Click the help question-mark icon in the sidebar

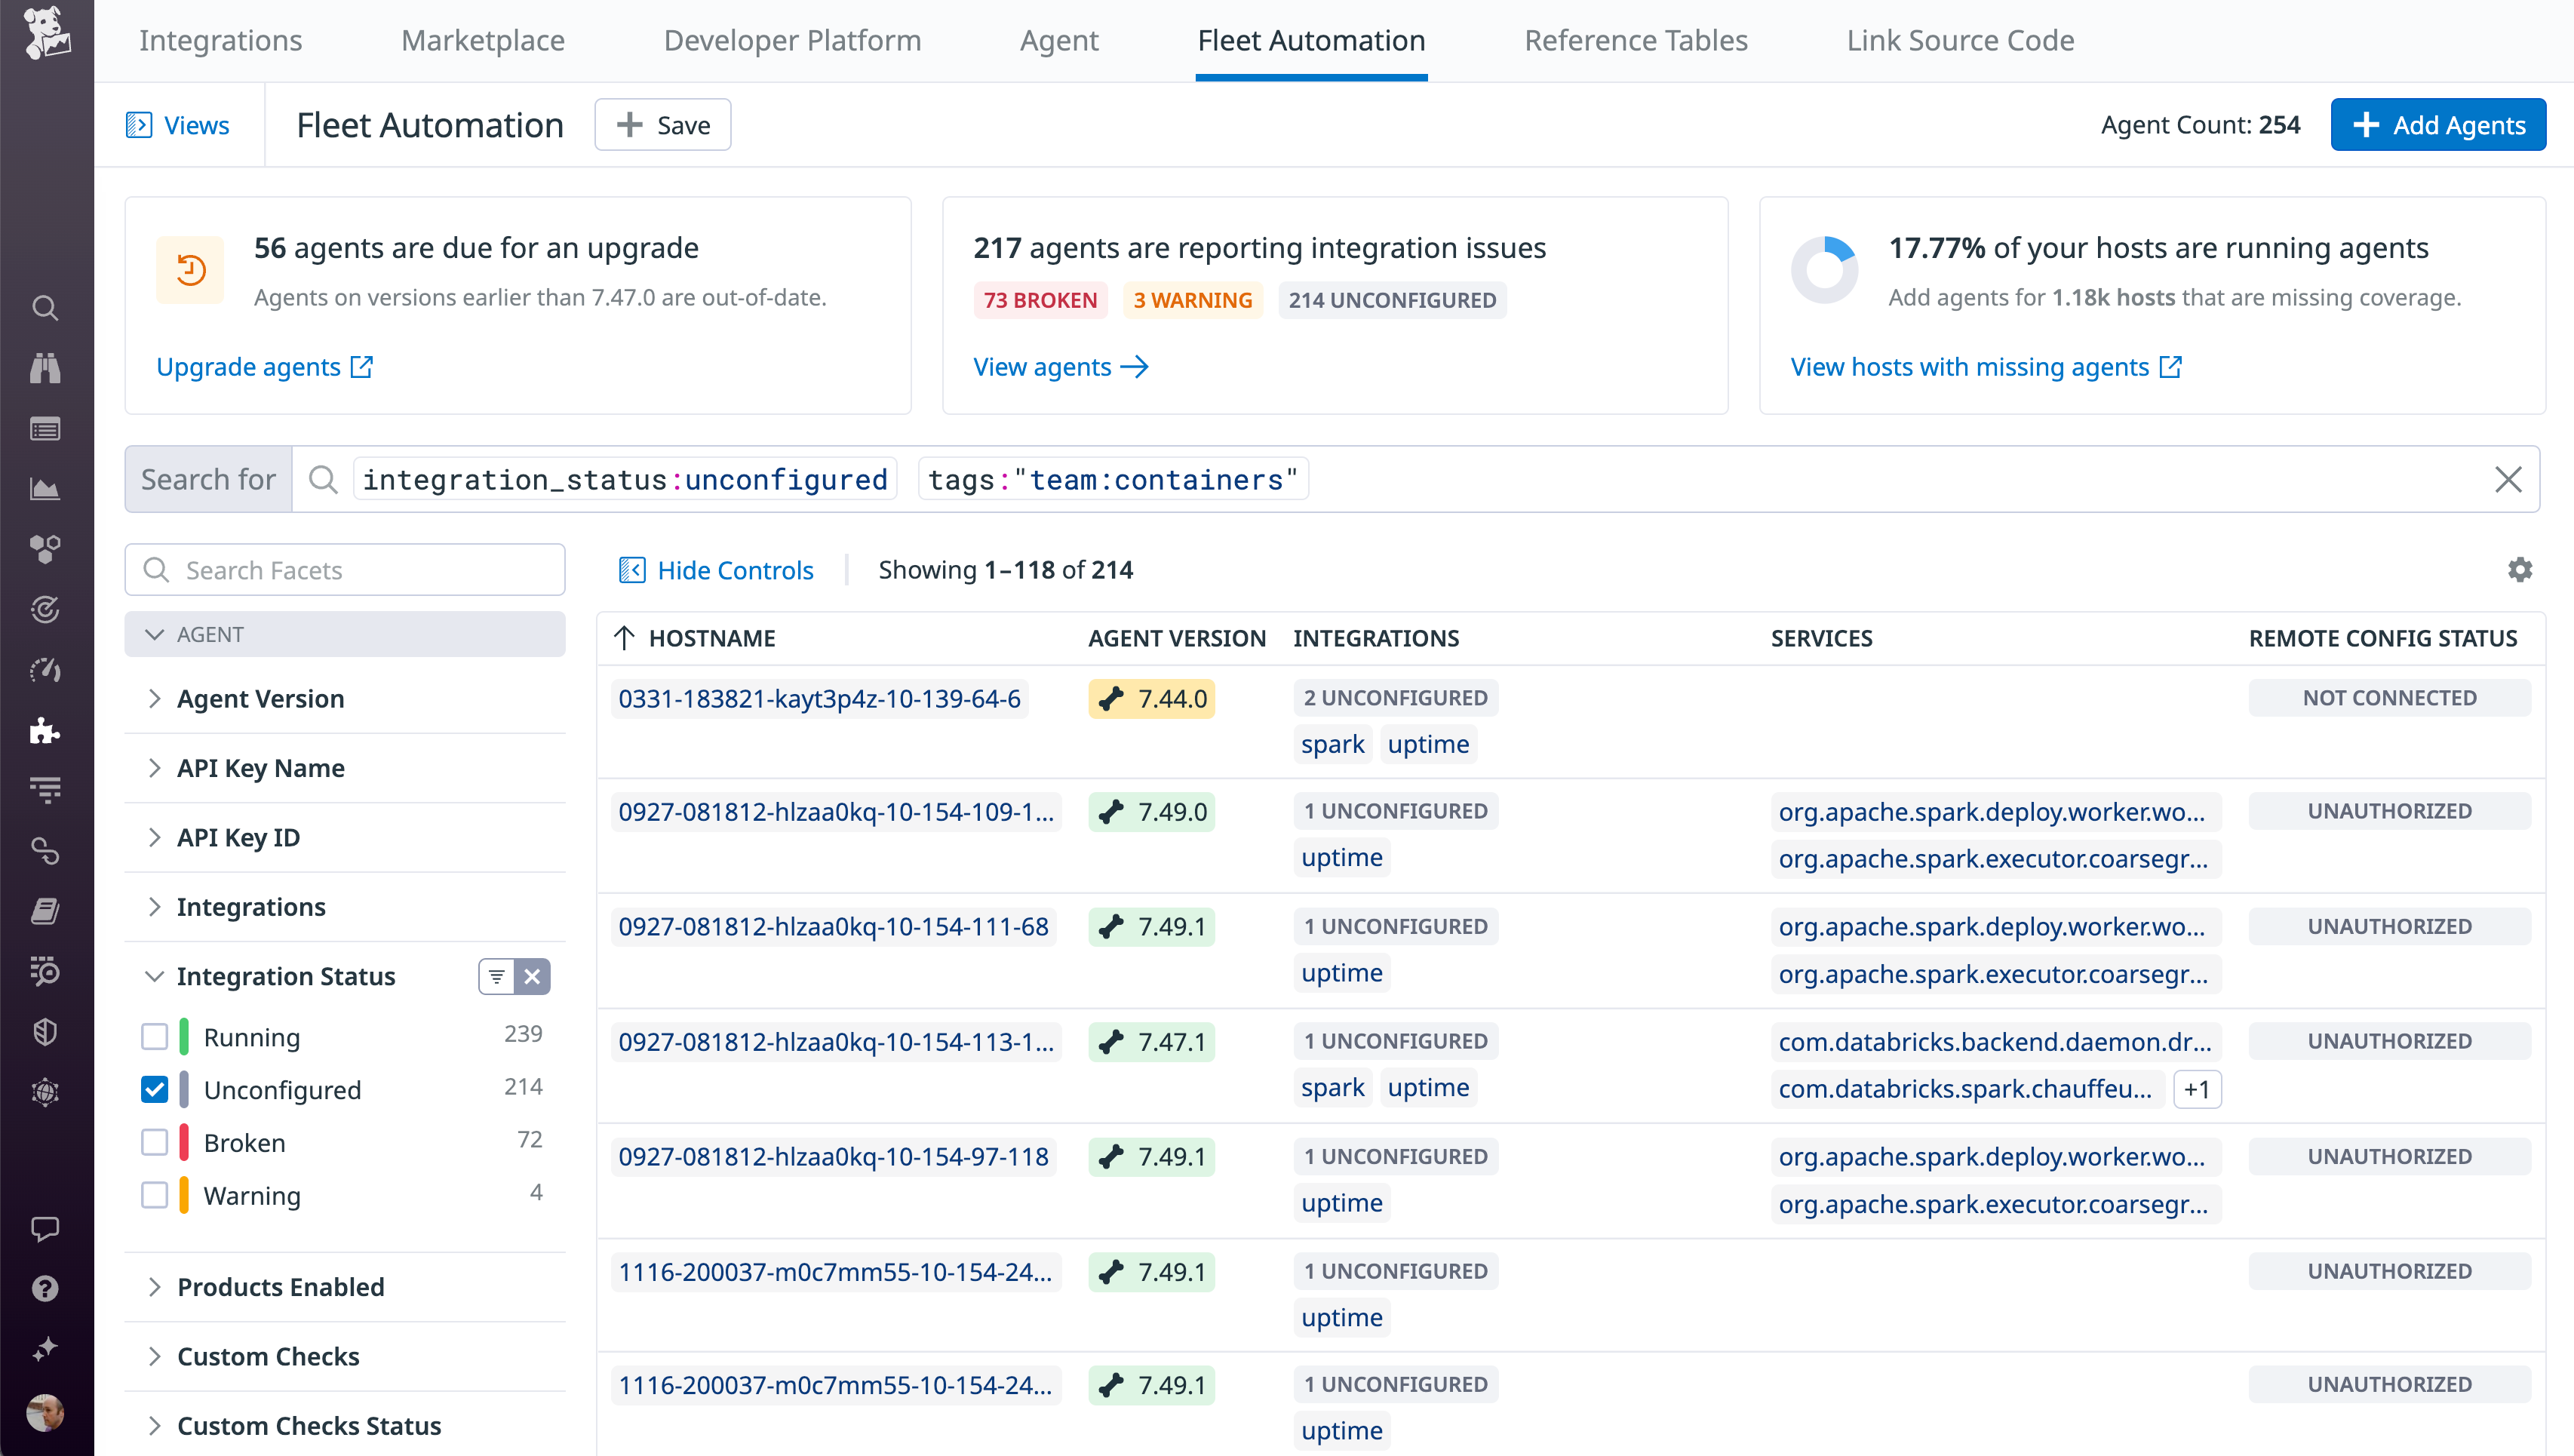(45, 1288)
